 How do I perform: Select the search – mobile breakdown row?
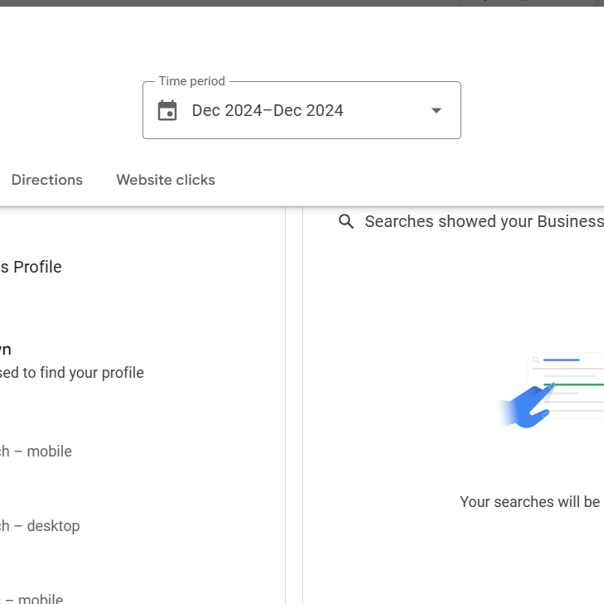coord(36,451)
